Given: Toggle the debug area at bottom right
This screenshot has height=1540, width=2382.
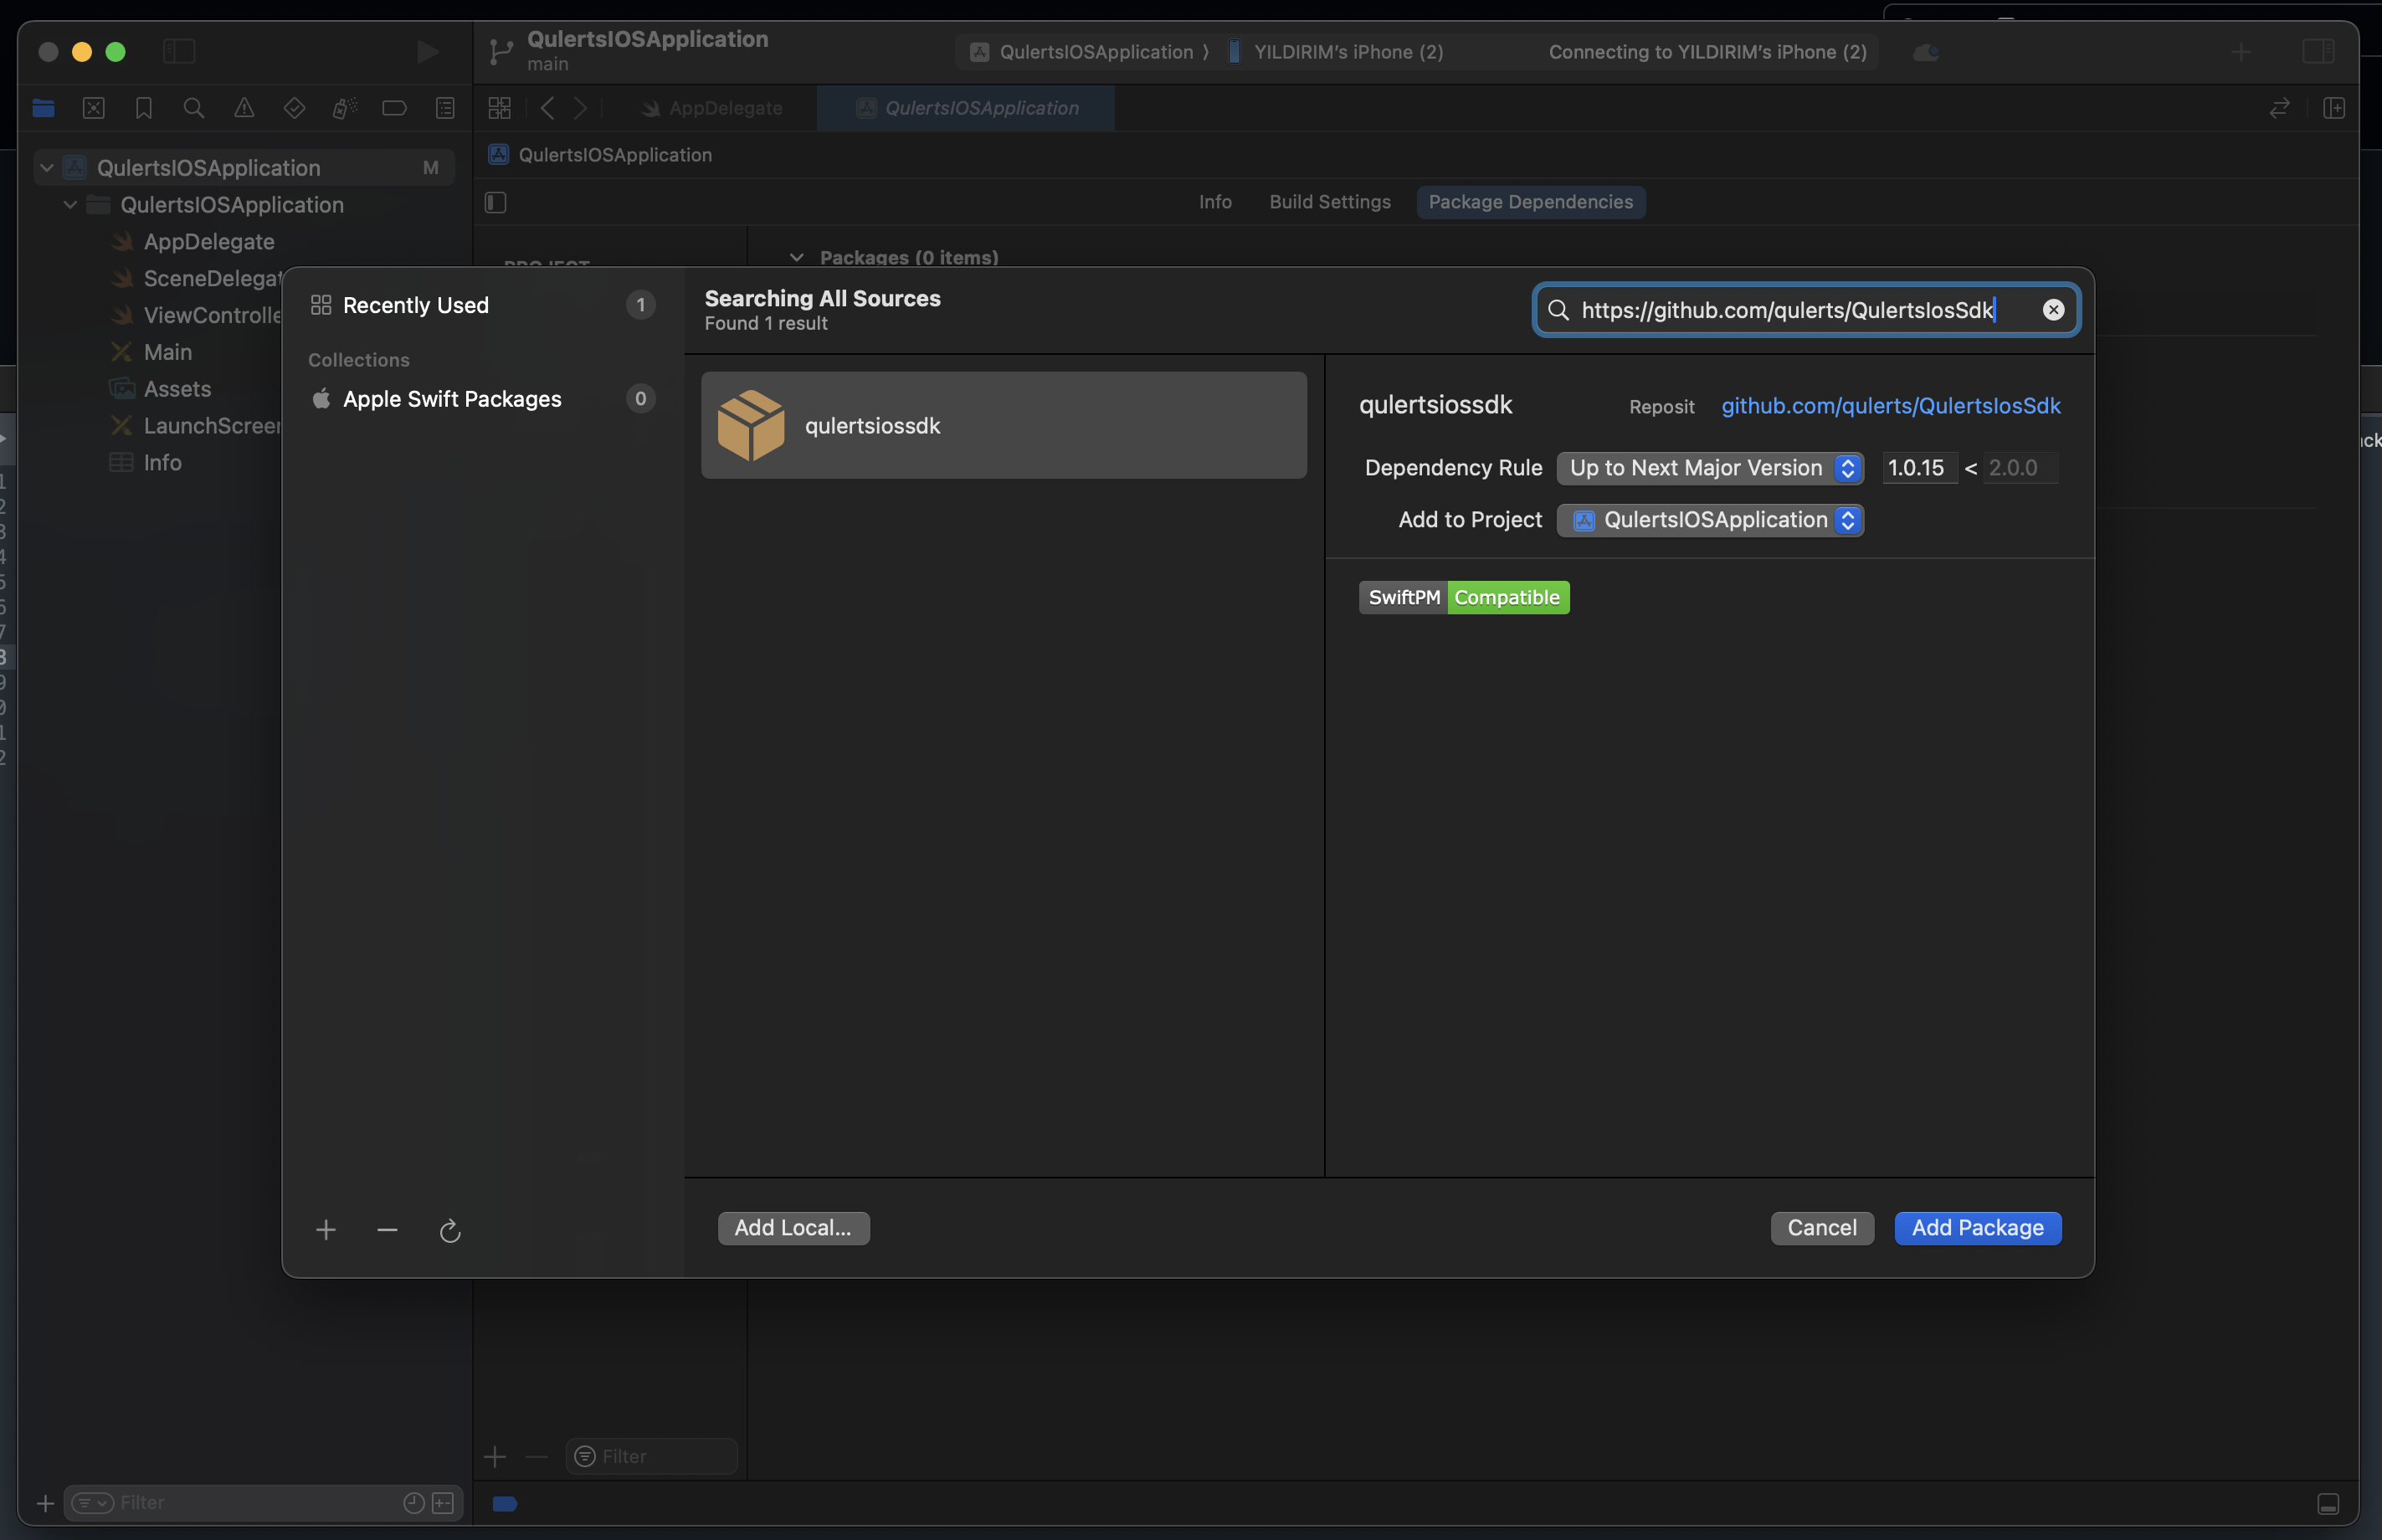Looking at the screenshot, I should 2328,1504.
